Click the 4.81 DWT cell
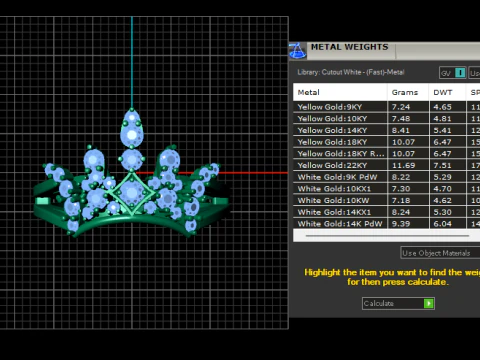 447,119
